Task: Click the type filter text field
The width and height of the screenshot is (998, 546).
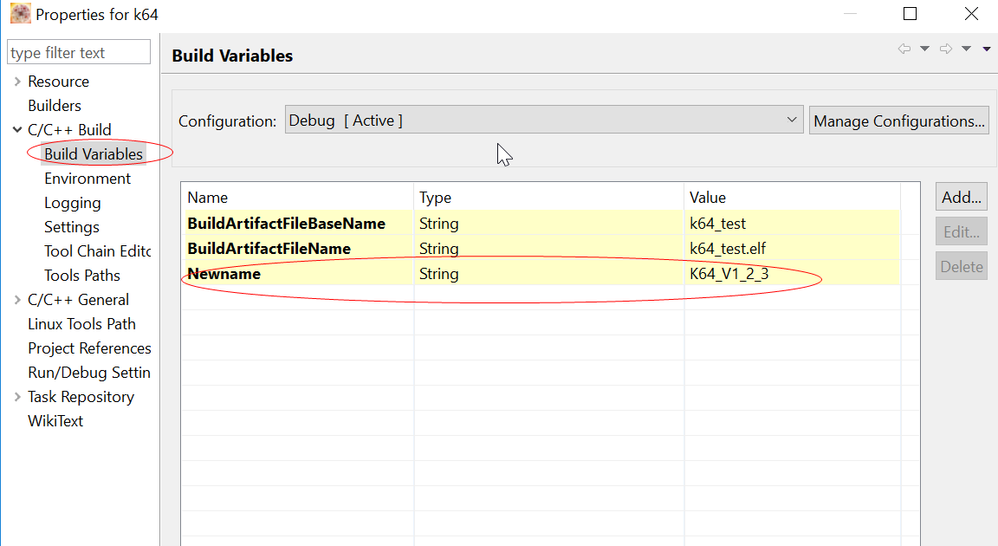Action: pos(78,53)
